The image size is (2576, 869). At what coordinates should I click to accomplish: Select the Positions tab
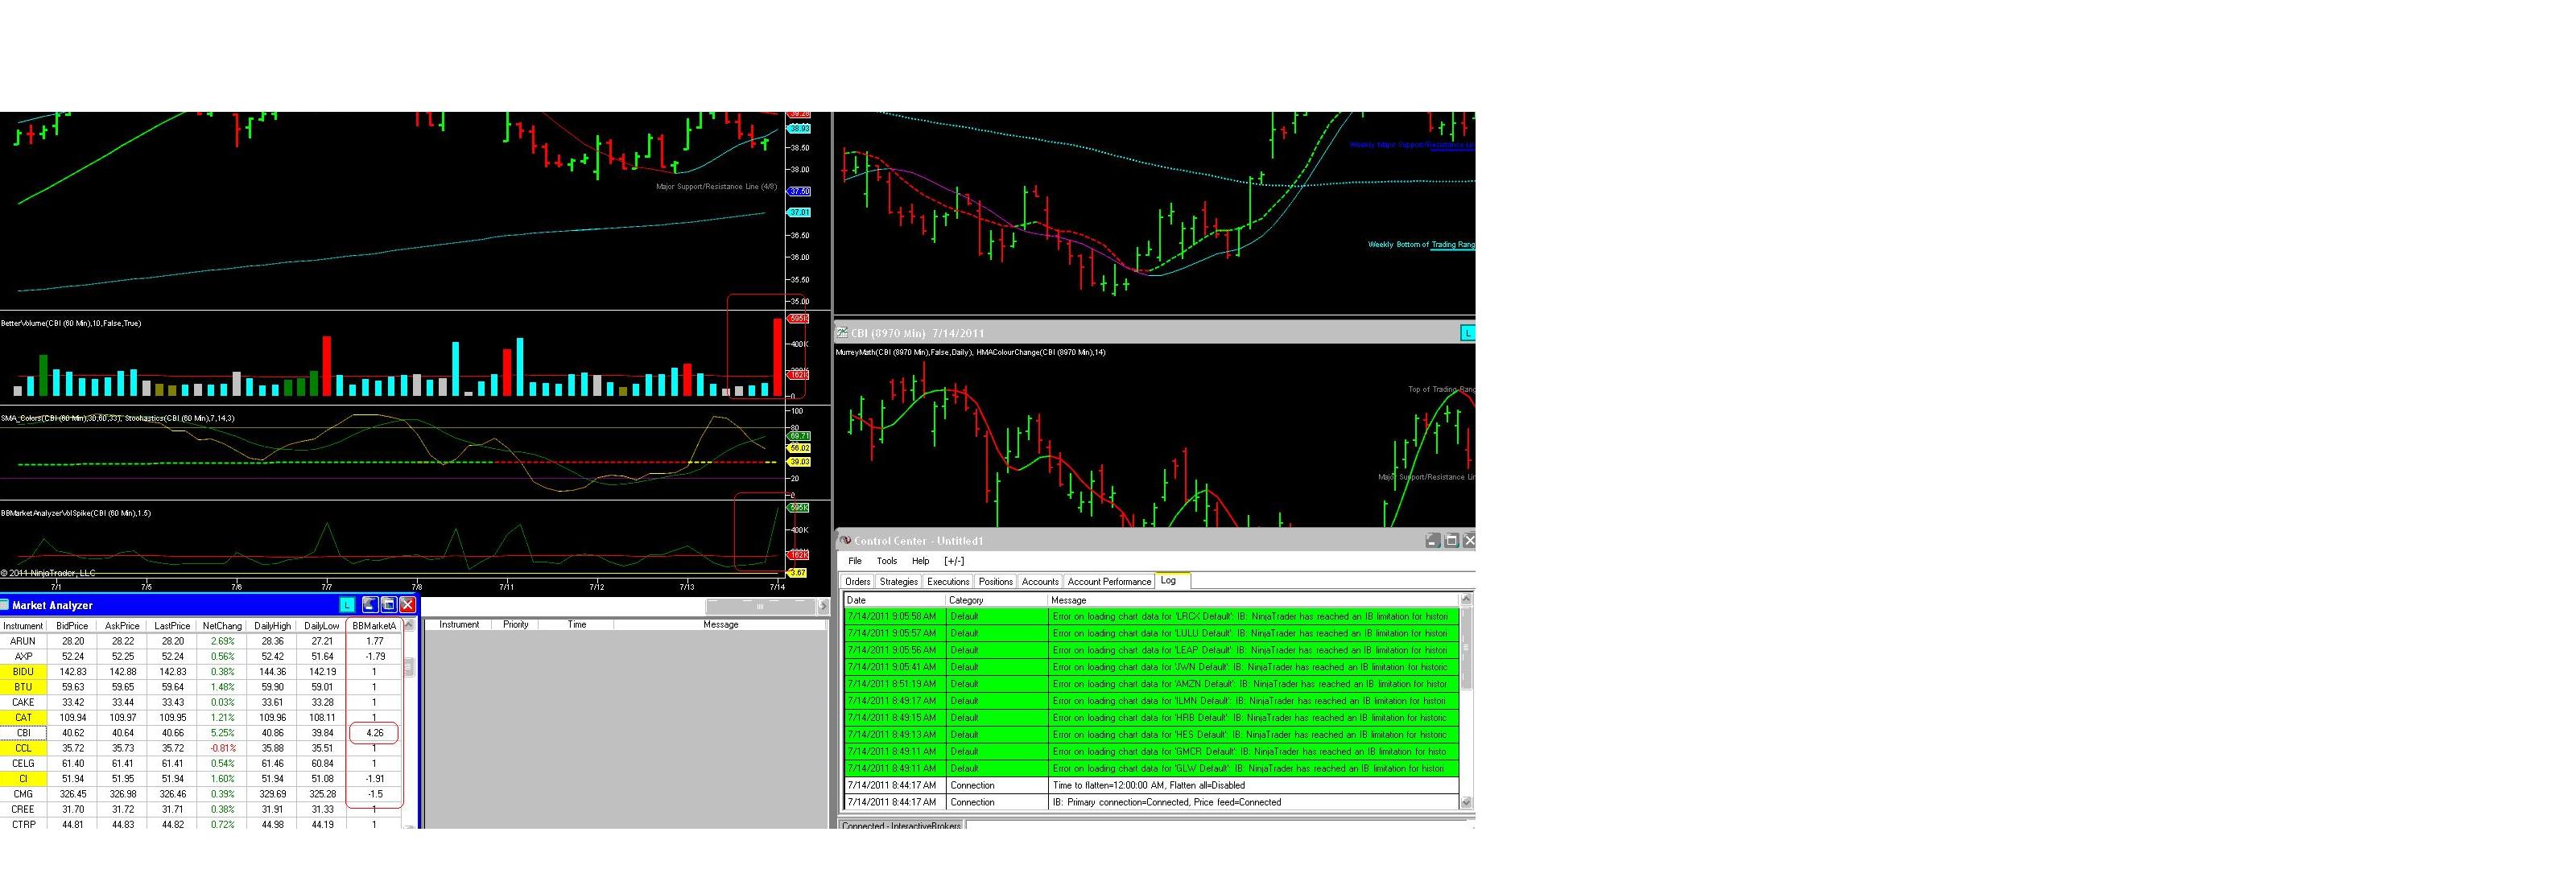pos(995,582)
